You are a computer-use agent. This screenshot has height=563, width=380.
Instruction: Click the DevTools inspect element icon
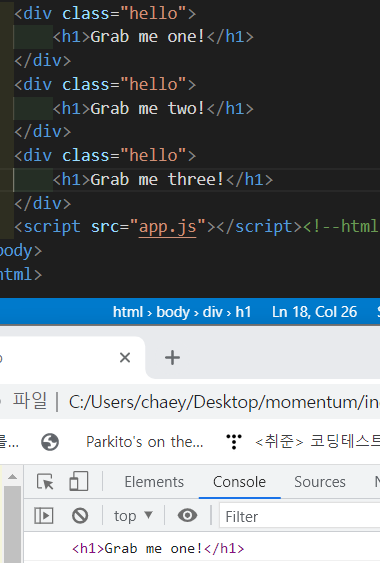(45, 481)
